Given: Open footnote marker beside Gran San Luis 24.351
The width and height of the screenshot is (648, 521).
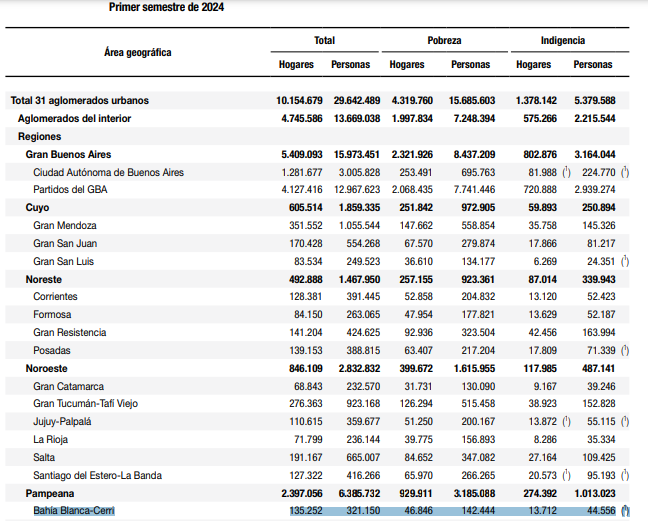Looking at the screenshot, I should (625, 262).
